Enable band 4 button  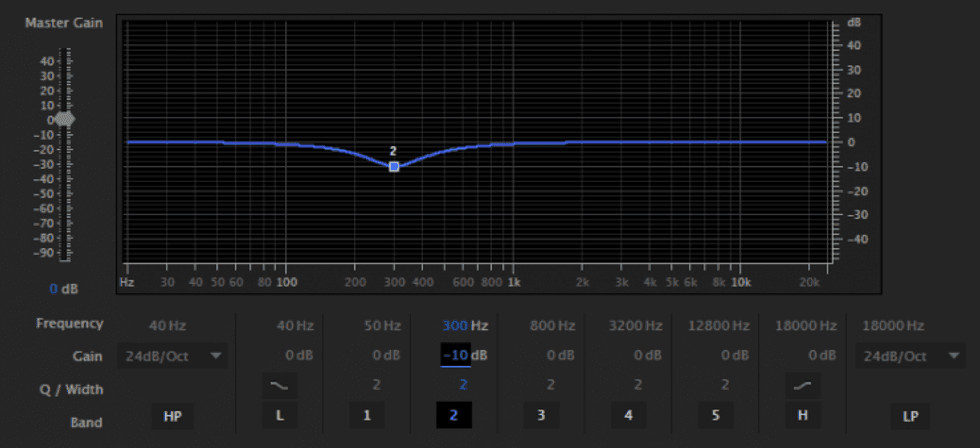point(628,416)
